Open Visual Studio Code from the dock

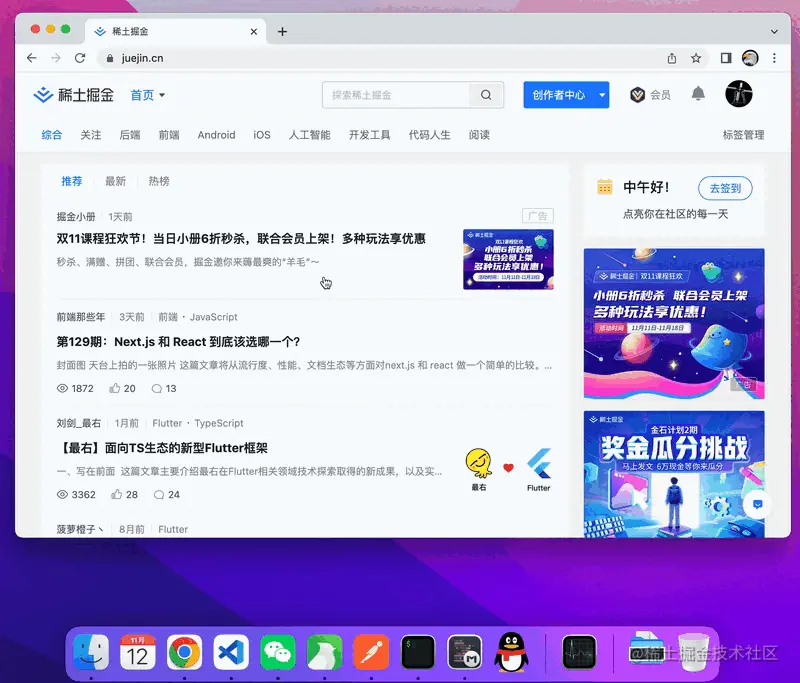[231, 652]
